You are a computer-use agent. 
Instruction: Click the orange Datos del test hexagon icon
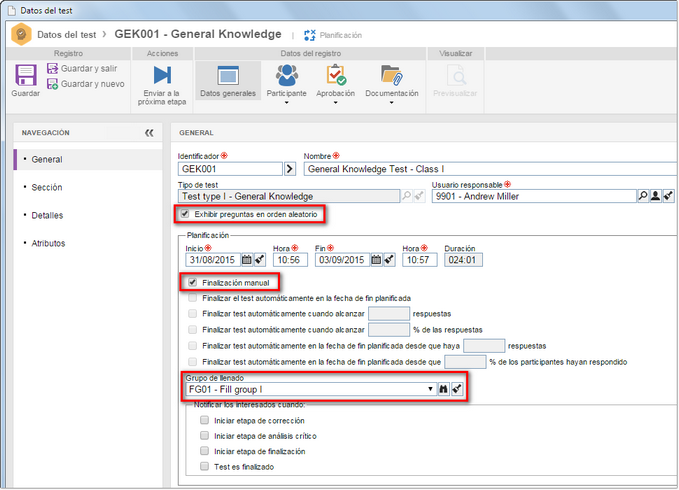pos(21,34)
